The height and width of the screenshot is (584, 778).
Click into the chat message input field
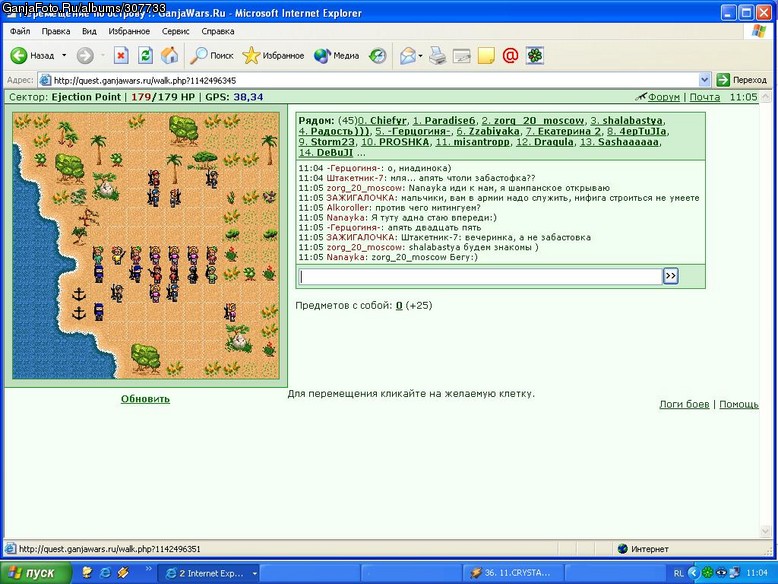pos(481,276)
